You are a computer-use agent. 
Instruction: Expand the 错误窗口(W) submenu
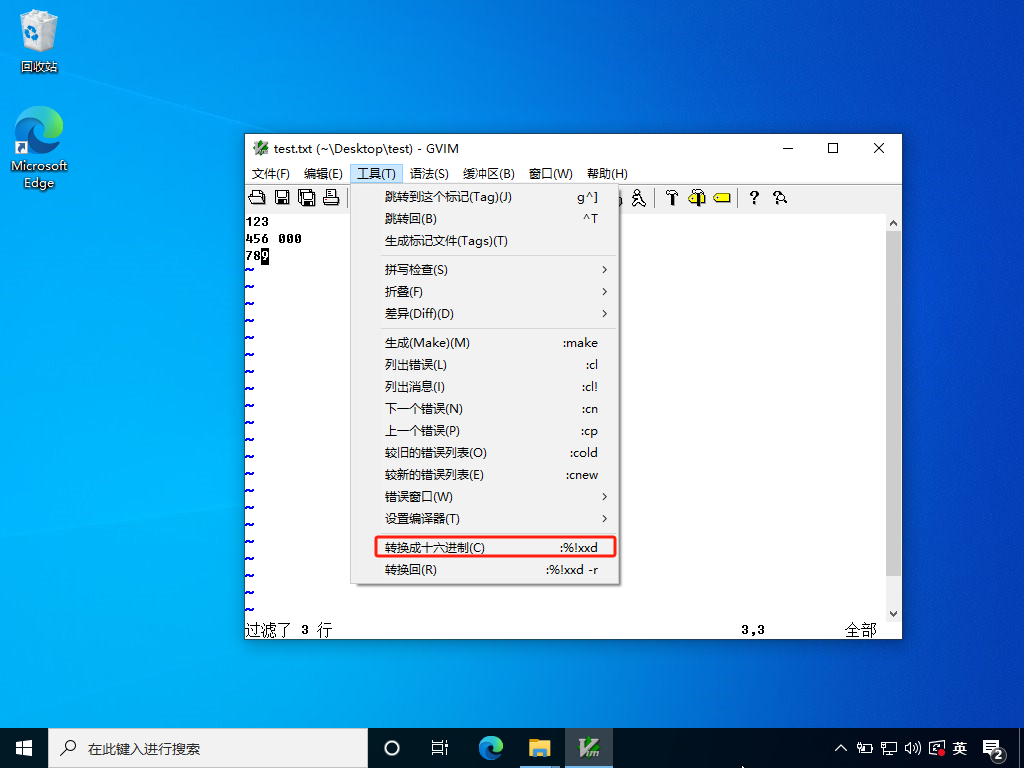point(485,497)
